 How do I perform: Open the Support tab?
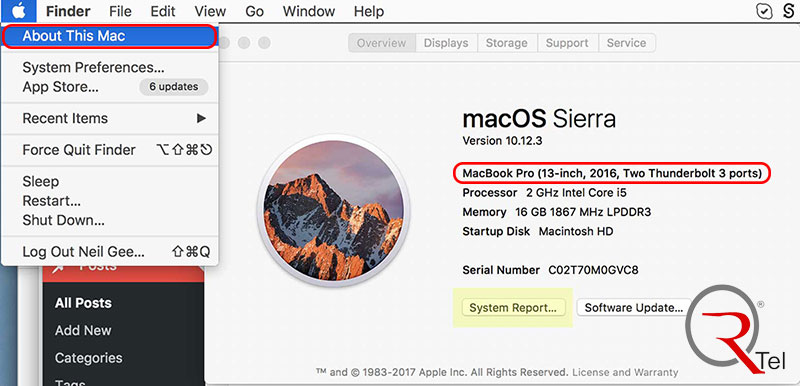(x=567, y=43)
